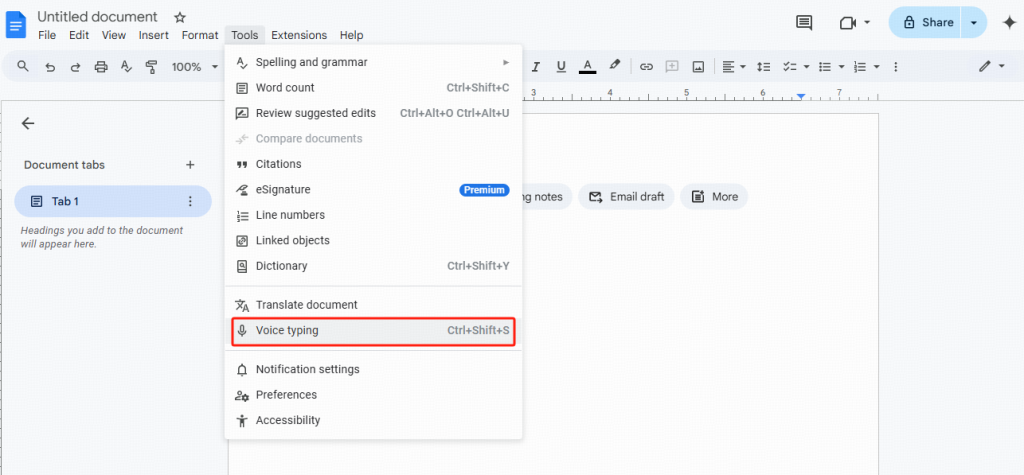Open the Help menu
The height and width of the screenshot is (475, 1024).
click(351, 35)
